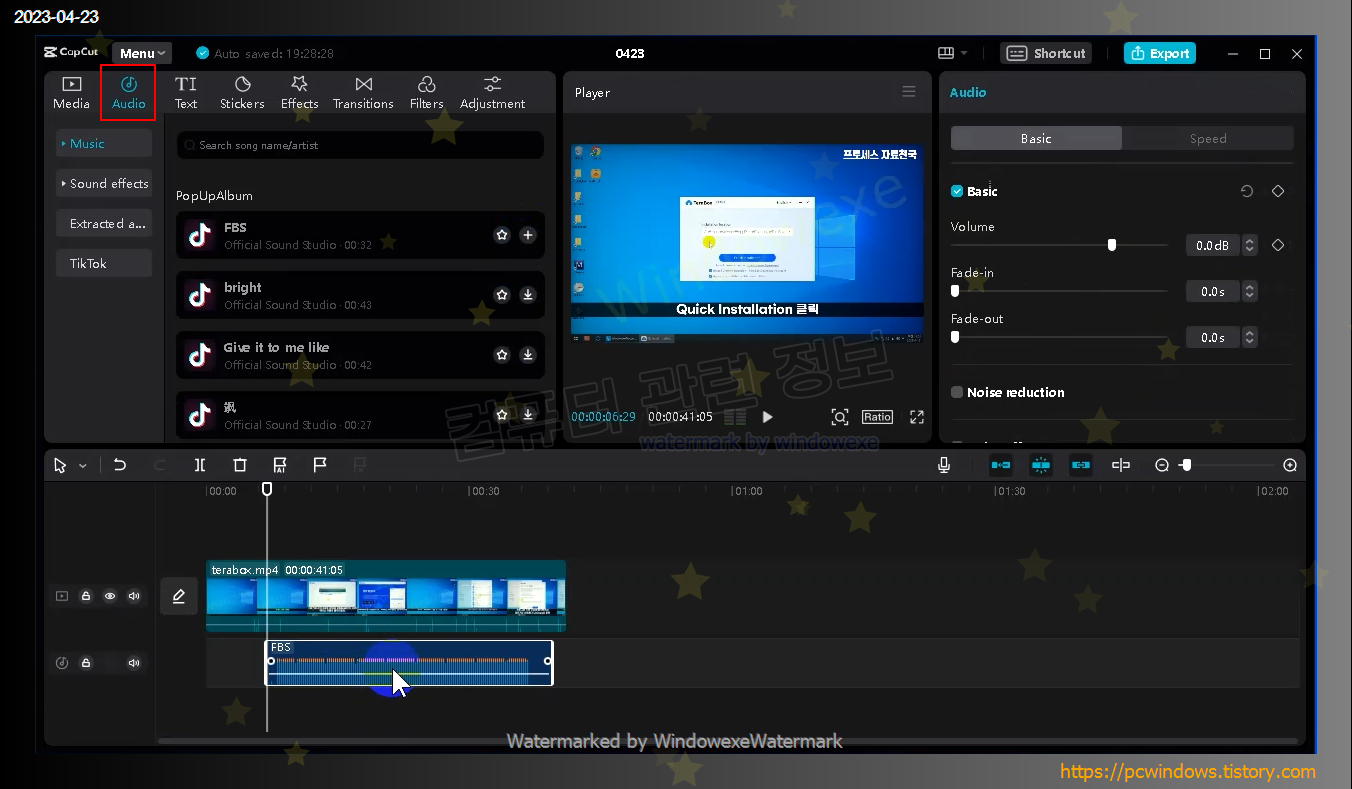Image resolution: width=1352 pixels, height=789 pixels.
Task: Open the TikTok sounds section
Action: coord(104,264)
